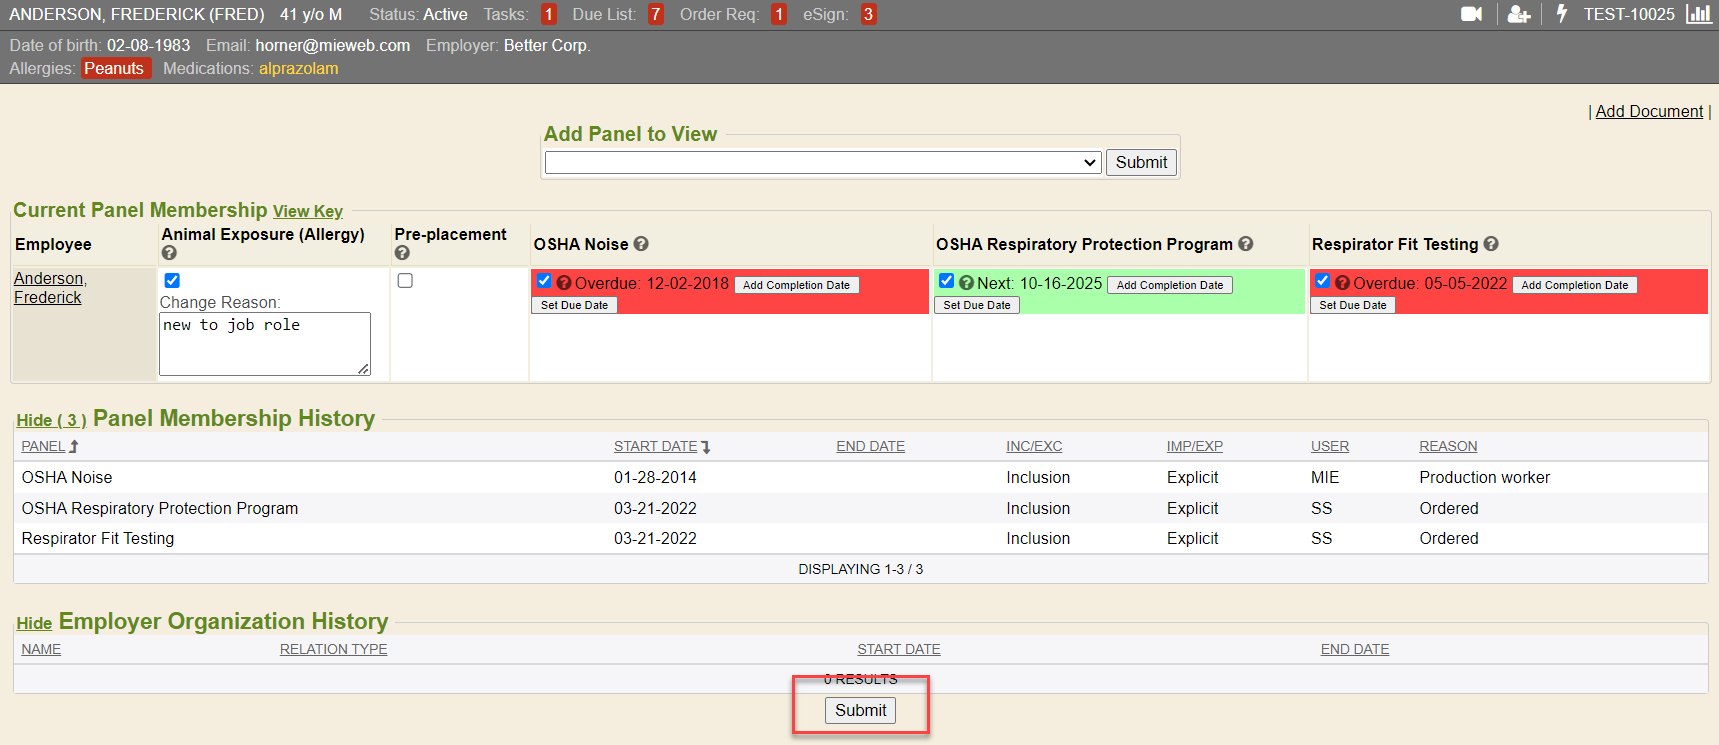Collapse Employer Organization History with Hide link

point(34,624)
